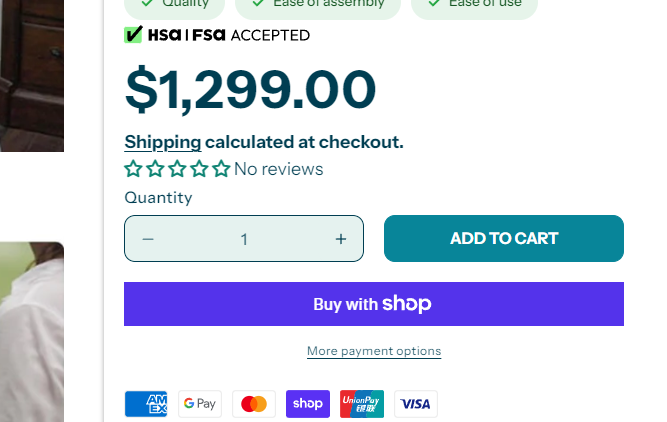Click the UnionPay payment icon
This screenshot has height=422, width=667.
[362, 404]
